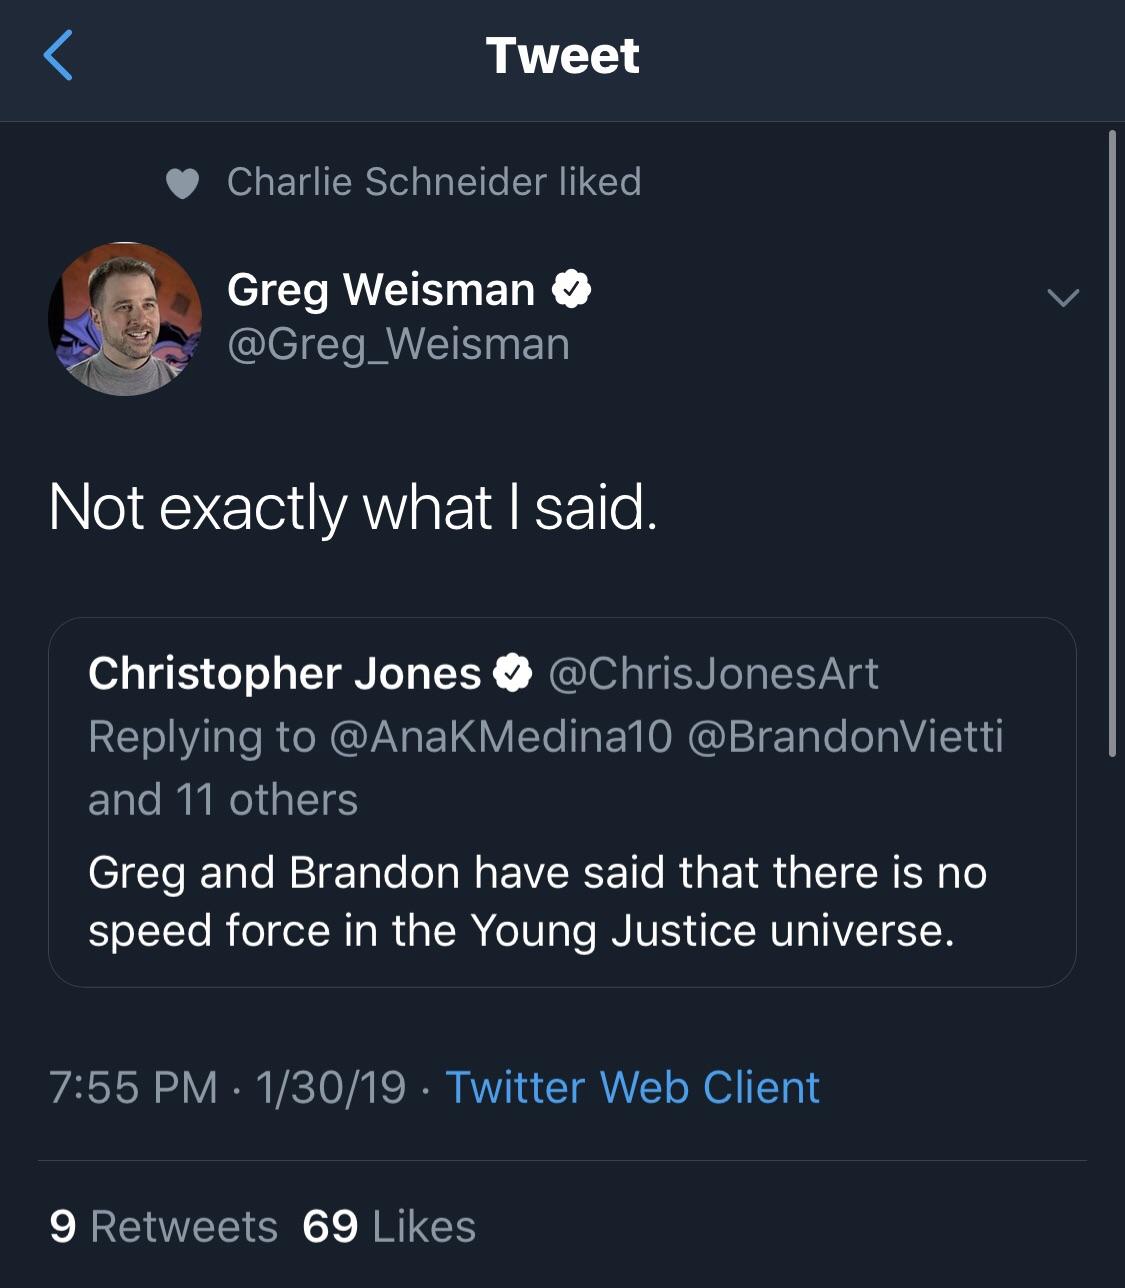View the 9 Retweets list
The height and width of the screenshot is (1288, 1125).
(x=163, y=1226)
